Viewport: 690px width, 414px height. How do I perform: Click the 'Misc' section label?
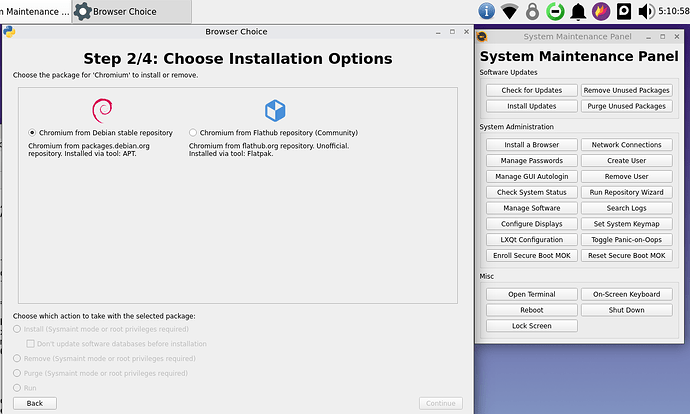click(487, 276)
